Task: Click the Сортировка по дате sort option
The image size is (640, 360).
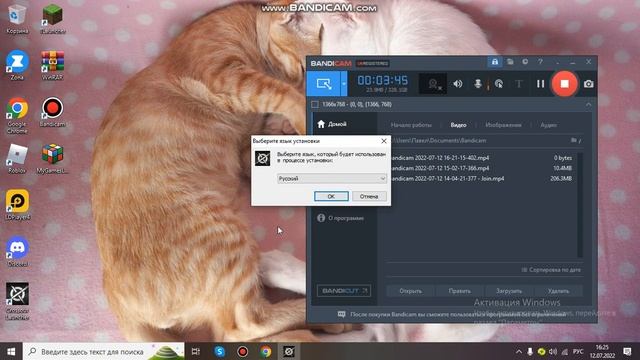Action: tap(551, 270)
